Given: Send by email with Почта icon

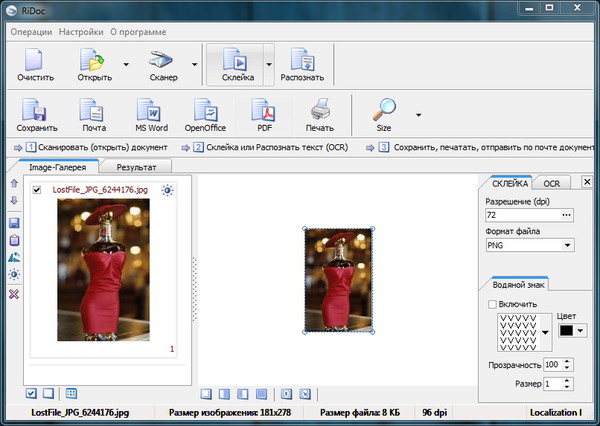Looking at the screenshot, I should click(x=93, y=110).
